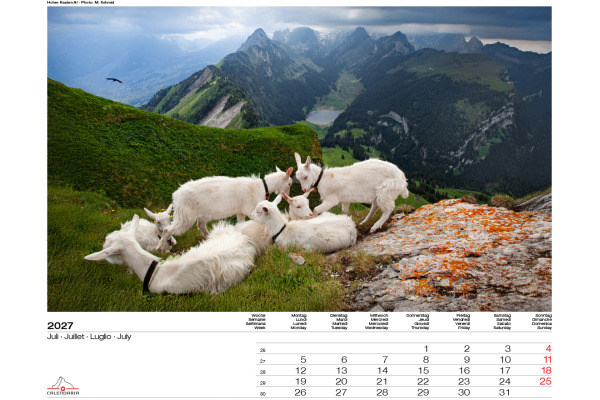Click small week number 27 in Woche column
Image resolution: width=600 pixels, height=400 pixels.
(x=263, y=361)
